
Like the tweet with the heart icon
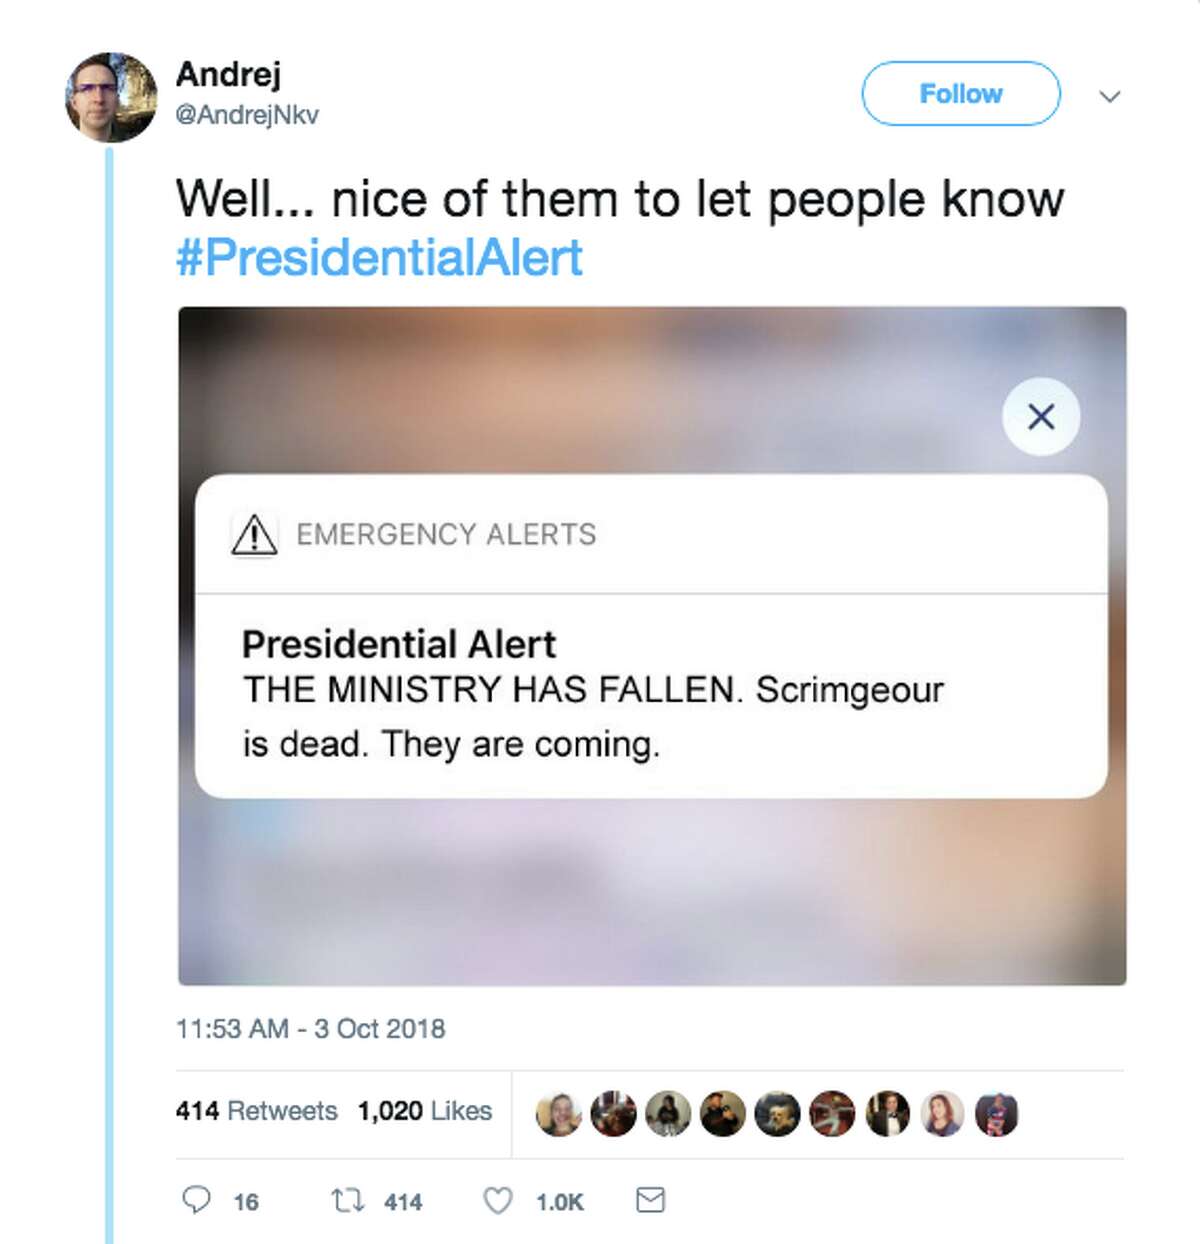[x=496, y=1201]
